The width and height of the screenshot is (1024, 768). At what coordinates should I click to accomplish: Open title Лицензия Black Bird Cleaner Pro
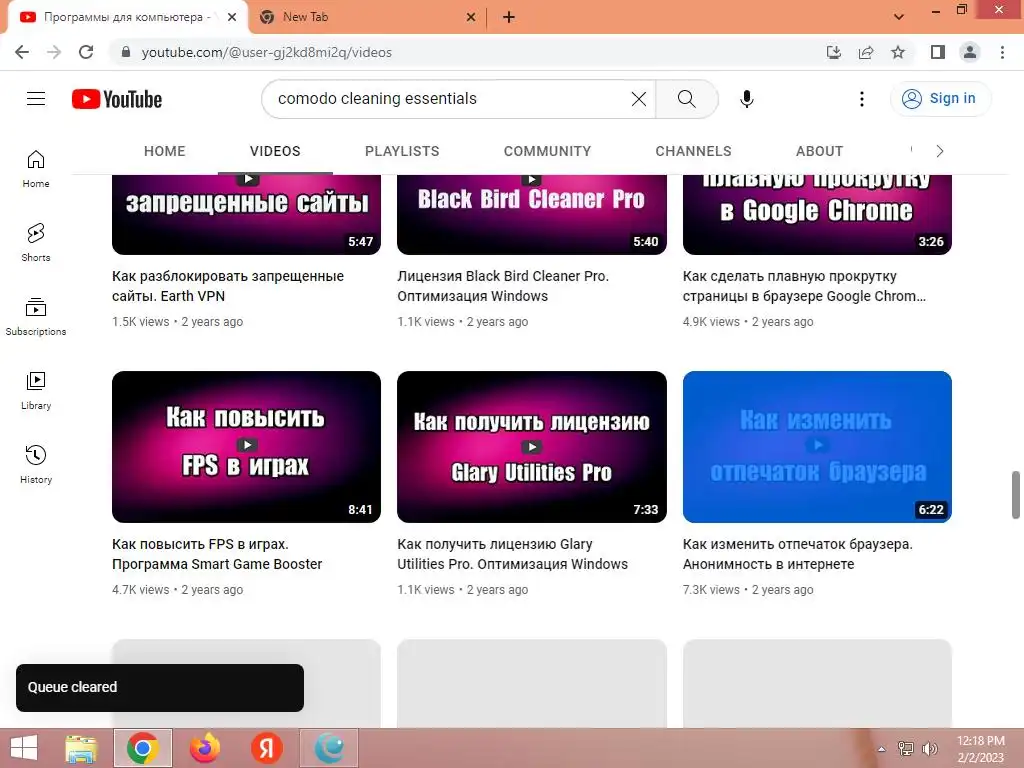coord(503,286)
